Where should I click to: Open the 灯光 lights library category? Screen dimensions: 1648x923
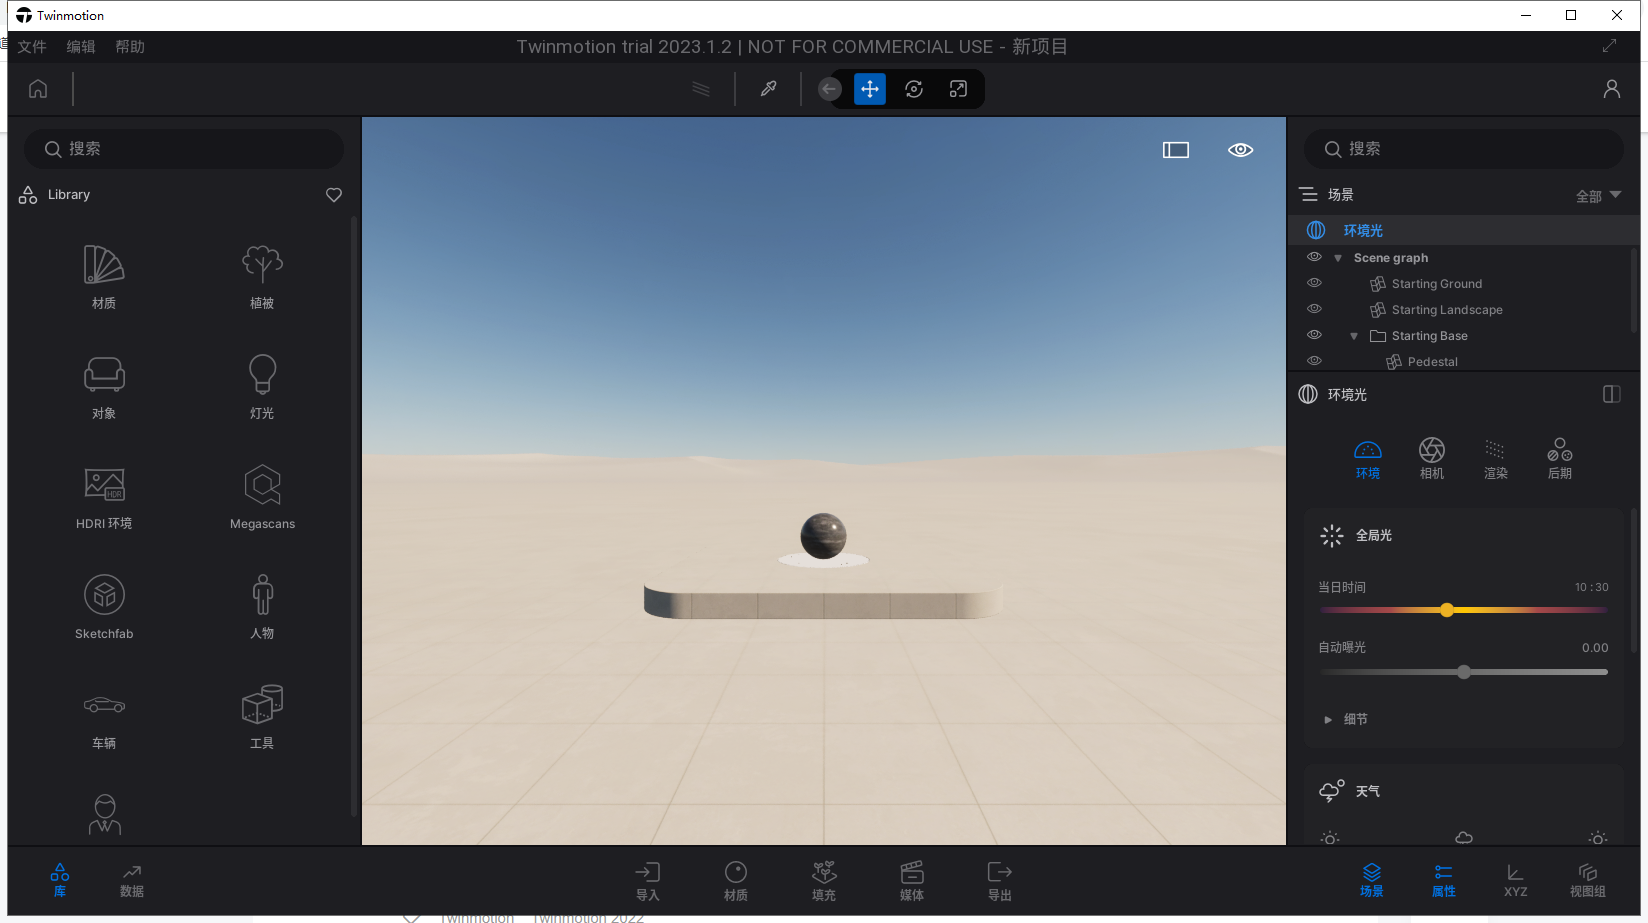point(262,386)
